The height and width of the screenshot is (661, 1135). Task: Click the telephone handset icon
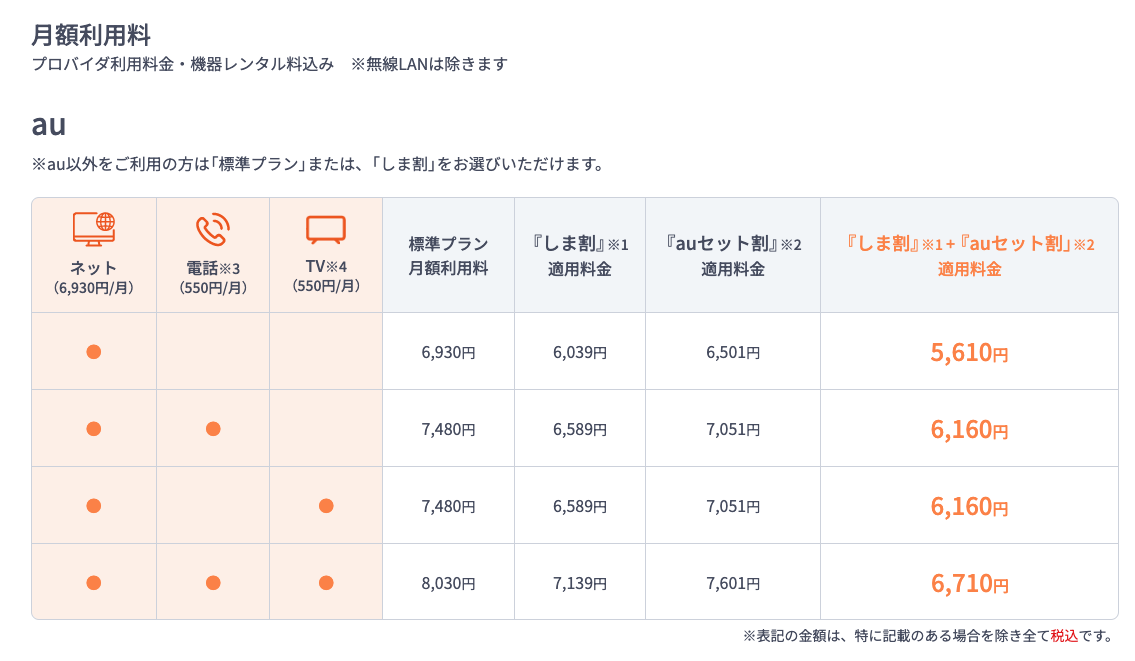tap(211, 230)
